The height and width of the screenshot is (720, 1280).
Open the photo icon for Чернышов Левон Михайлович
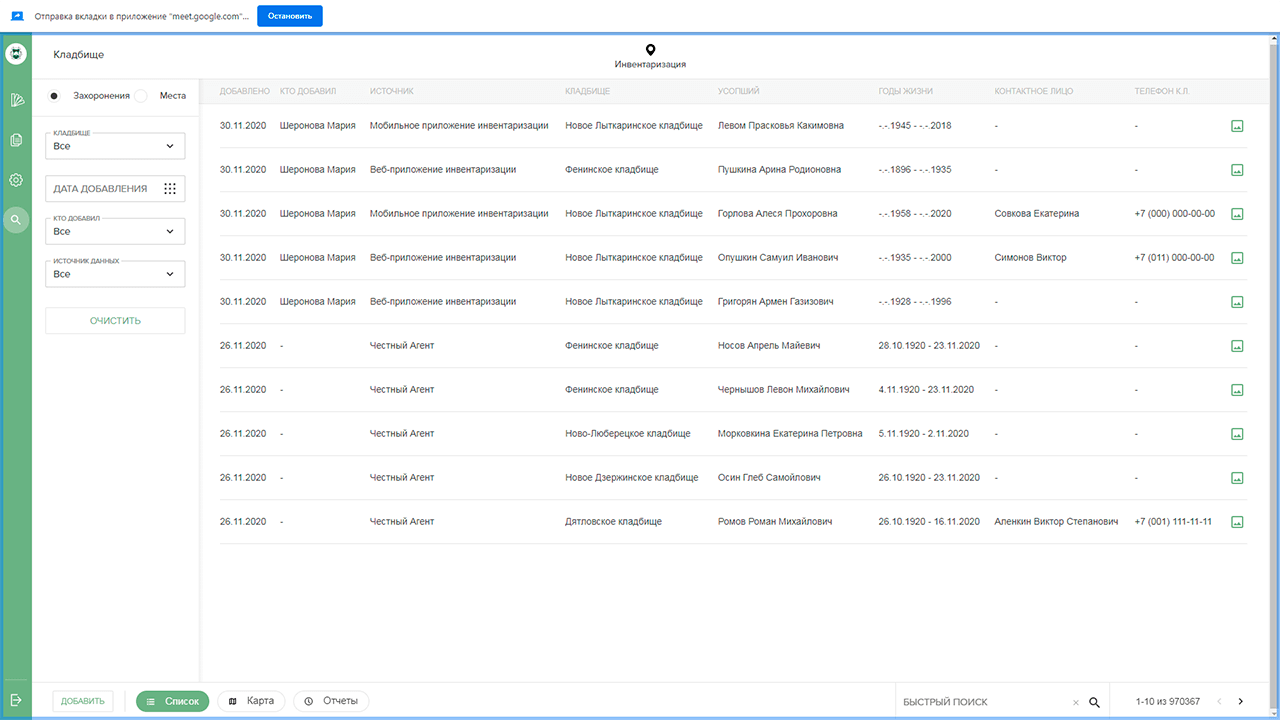(1237, 390)
